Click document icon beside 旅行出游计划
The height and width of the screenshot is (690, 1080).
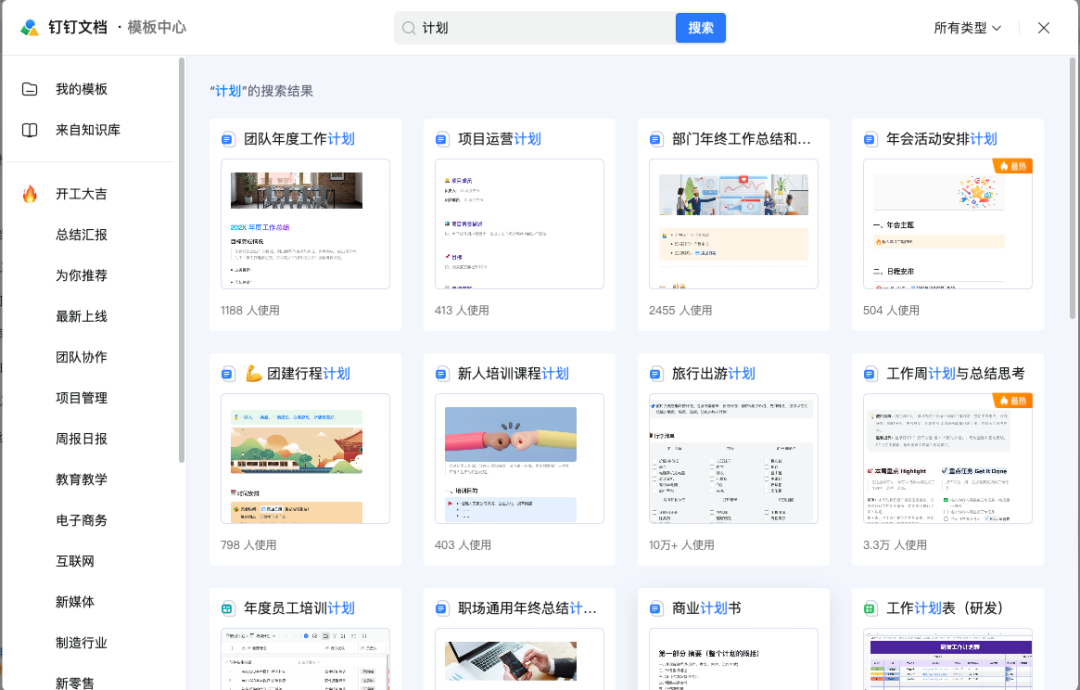[x=656, y=374]
